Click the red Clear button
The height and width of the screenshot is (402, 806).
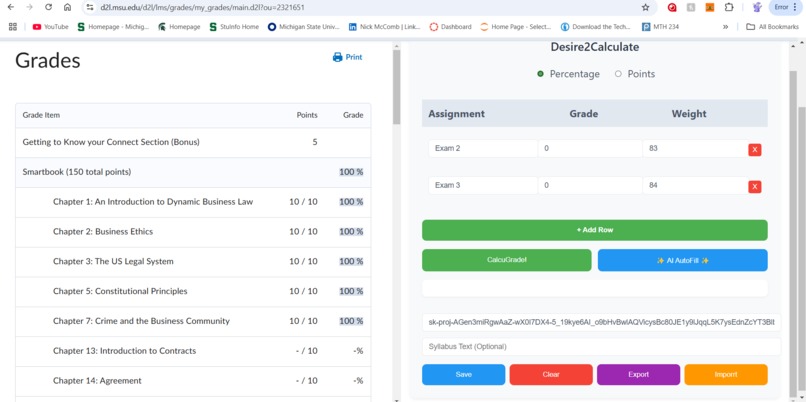551,374
